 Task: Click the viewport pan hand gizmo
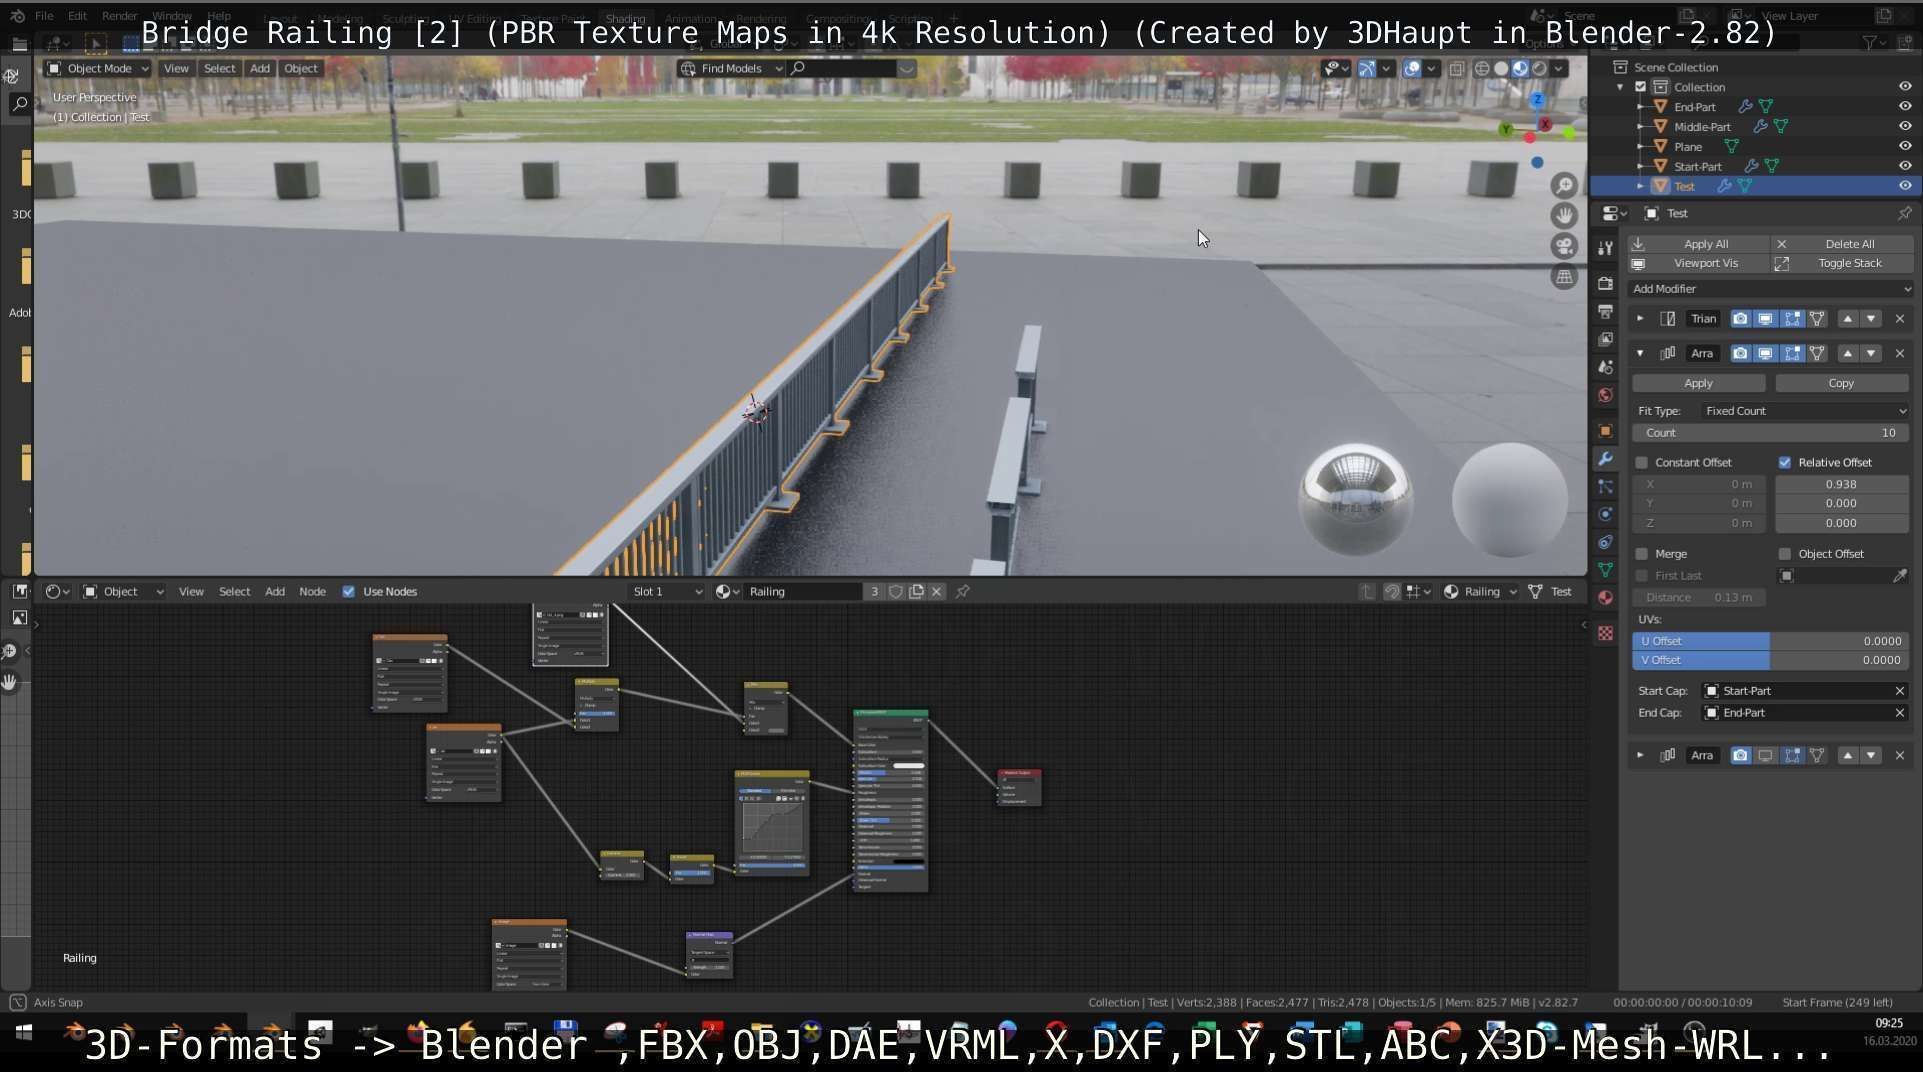pos(1564,215)
